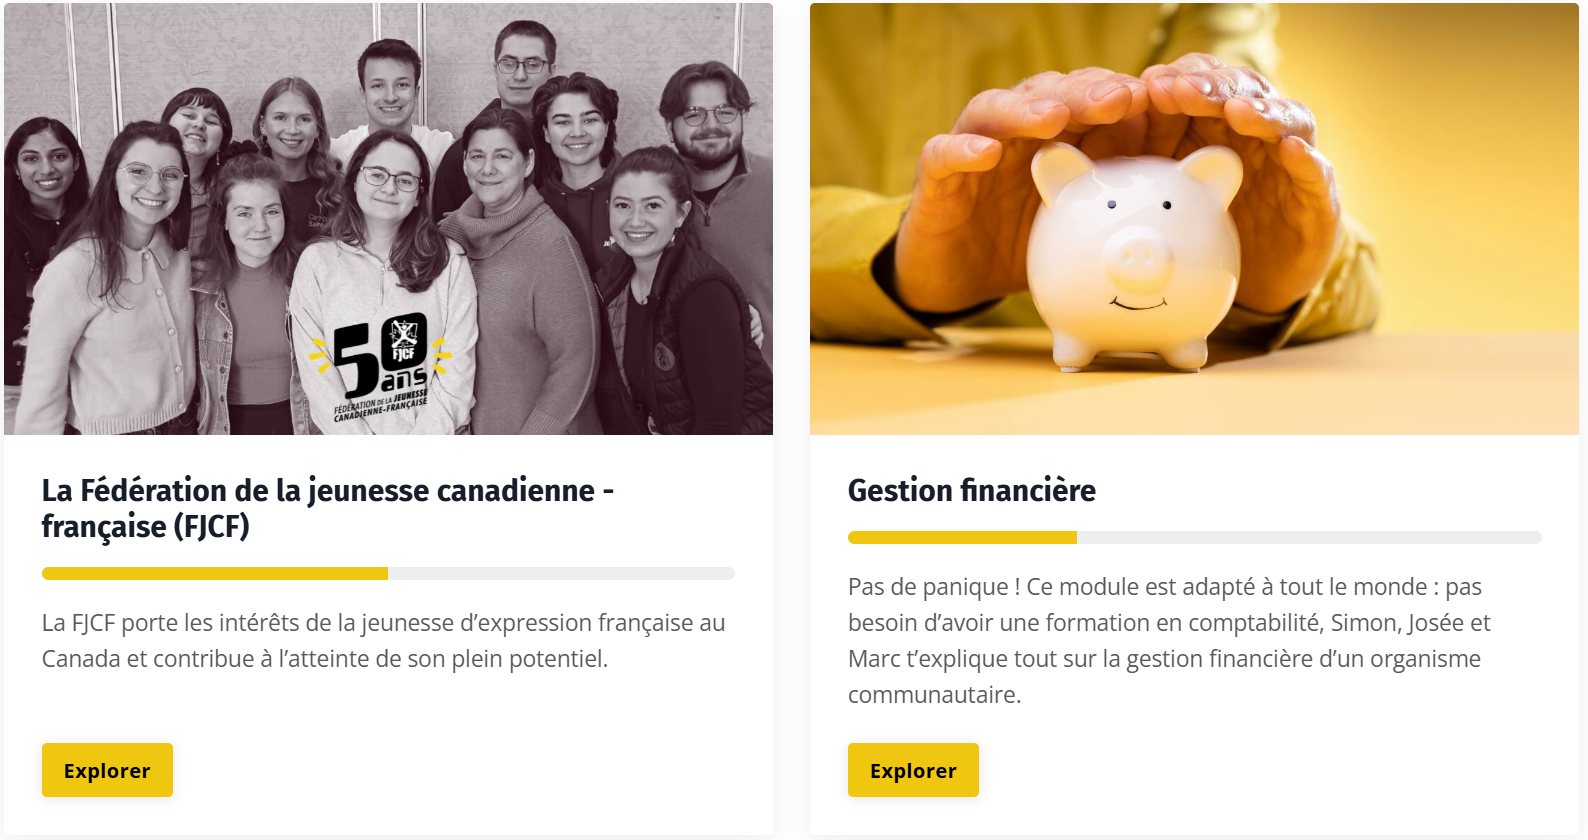Click '(FJCF)' in the card title
Screen dimensions: 1588x840
tap(211, 526)
